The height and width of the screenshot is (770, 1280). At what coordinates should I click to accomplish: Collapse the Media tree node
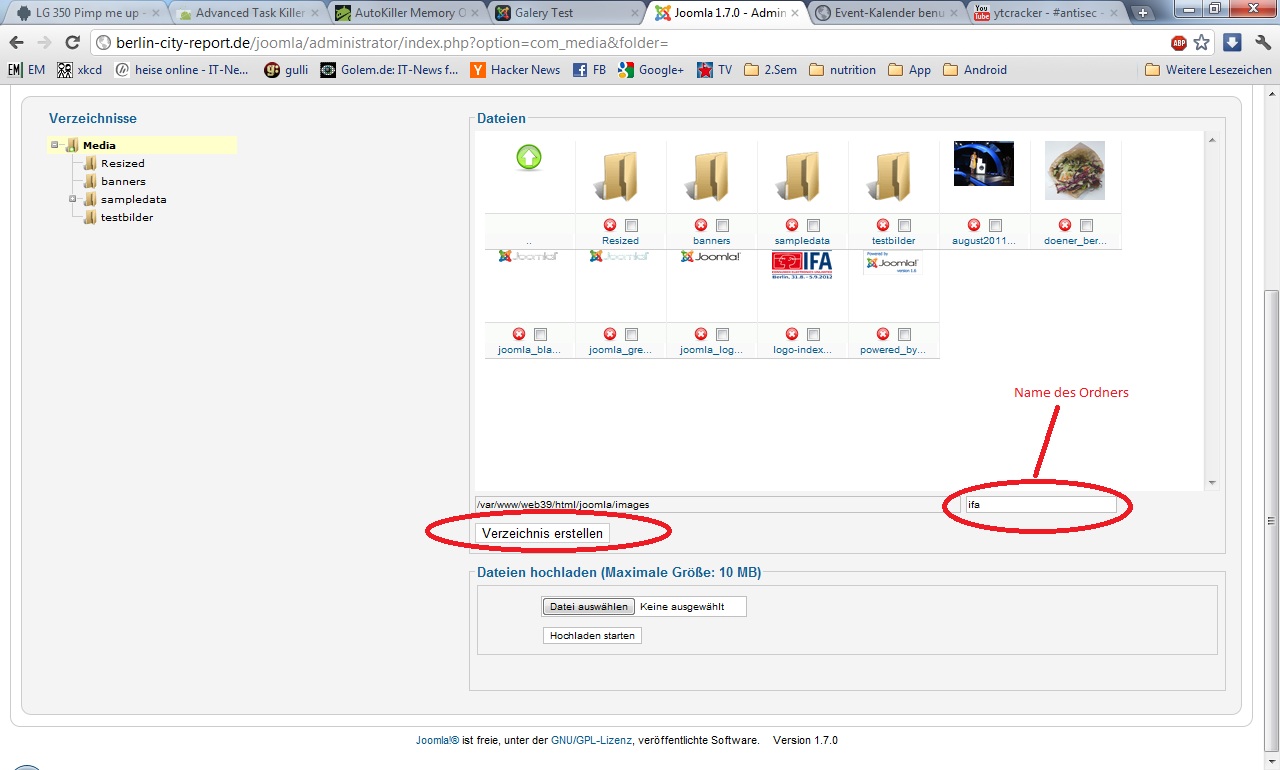pyautogui.click(x=55, y=146)
